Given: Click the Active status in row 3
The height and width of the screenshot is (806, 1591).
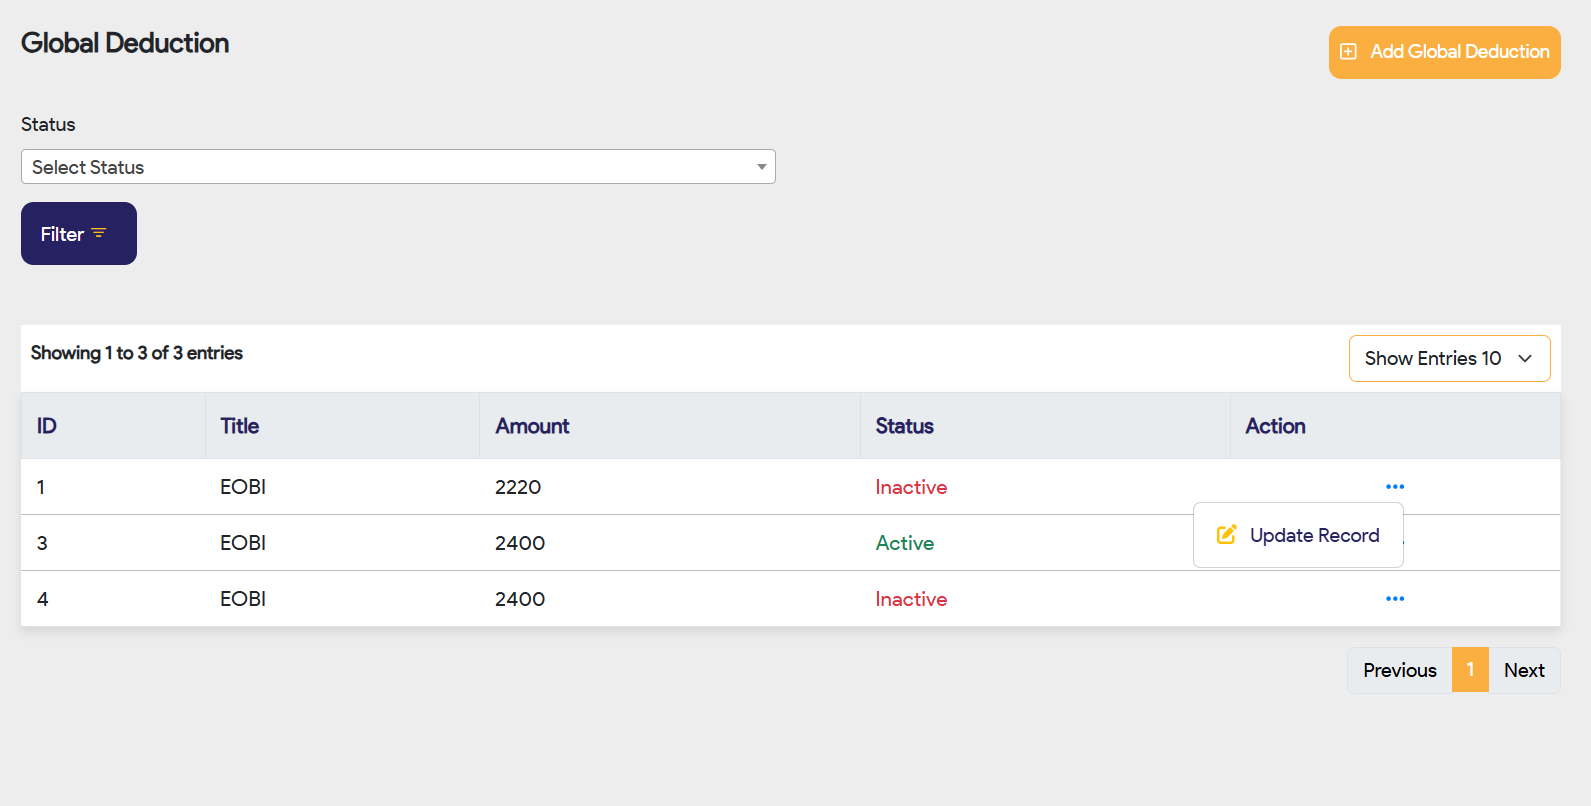Looking at the screenshot, I should [x=905, y=543].
